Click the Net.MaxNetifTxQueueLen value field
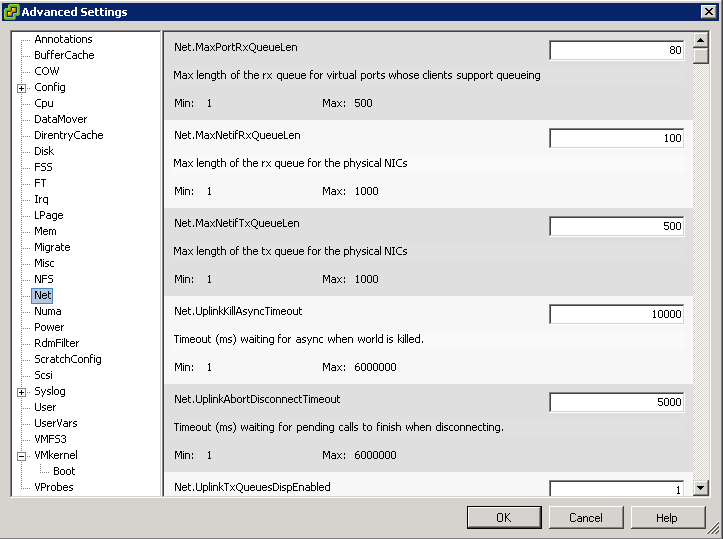 click(x=616, y=226)
